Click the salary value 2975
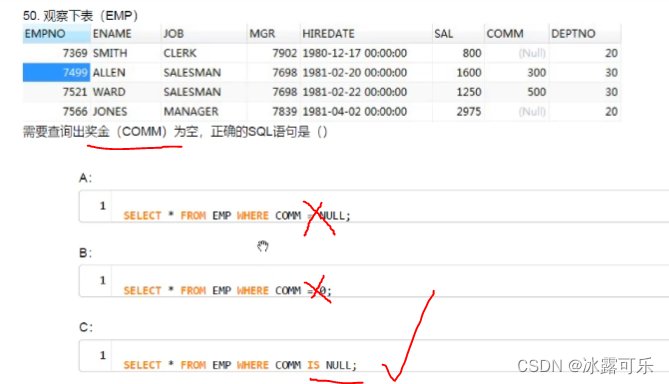 click(x=469, y=112)
